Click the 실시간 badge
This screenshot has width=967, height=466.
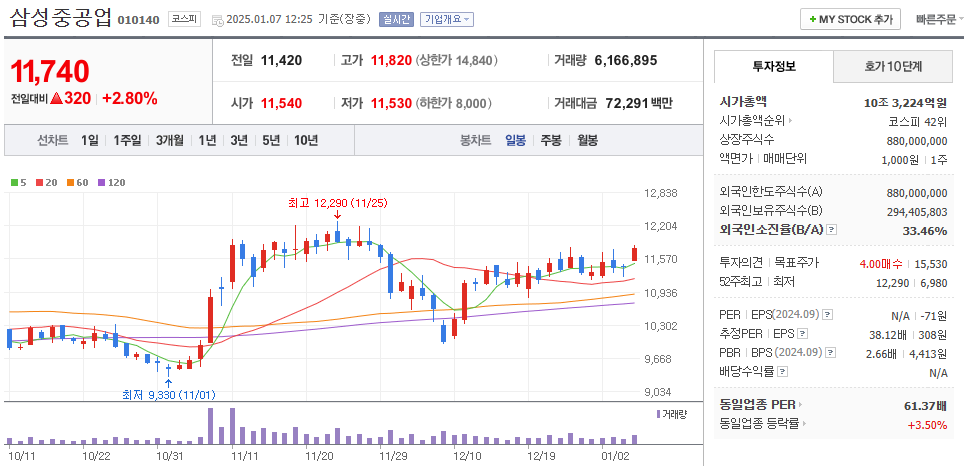point(396,19)
